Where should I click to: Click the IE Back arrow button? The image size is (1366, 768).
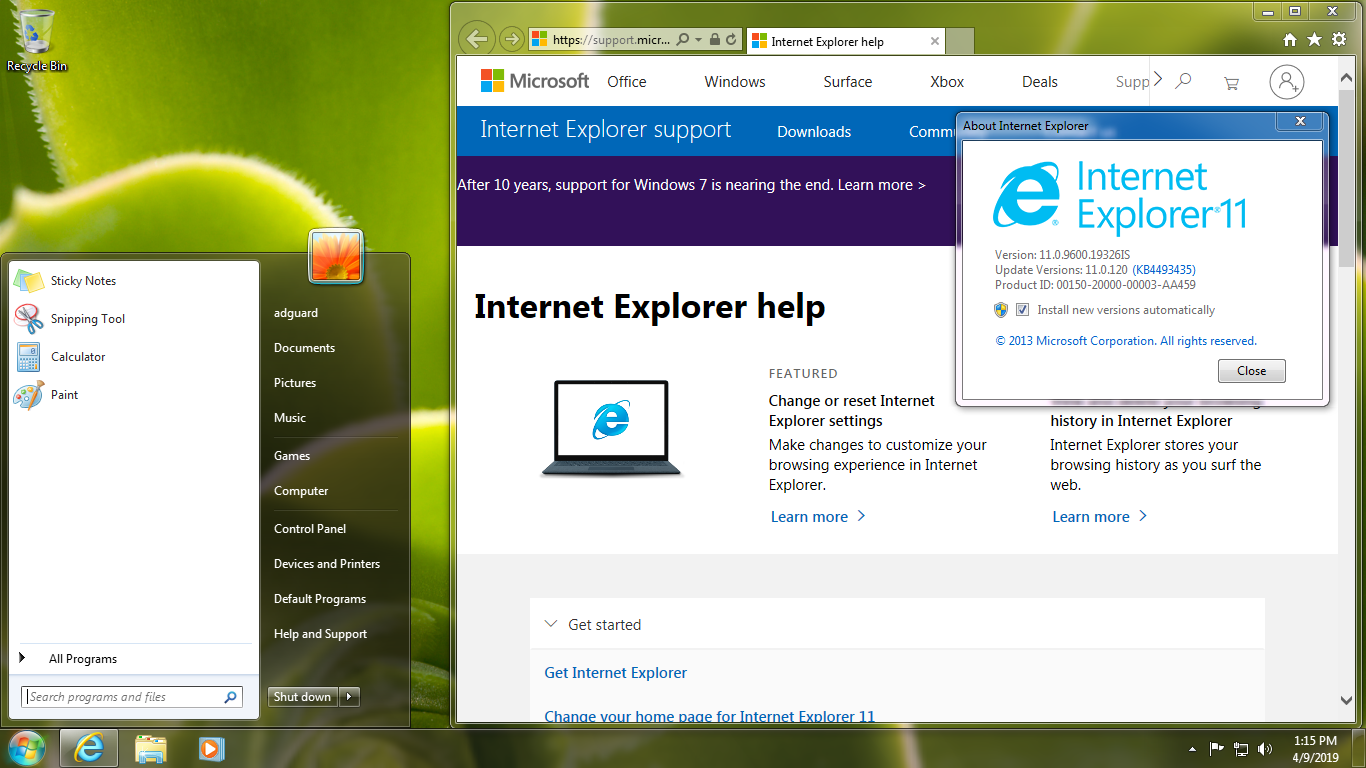[477, 39]
